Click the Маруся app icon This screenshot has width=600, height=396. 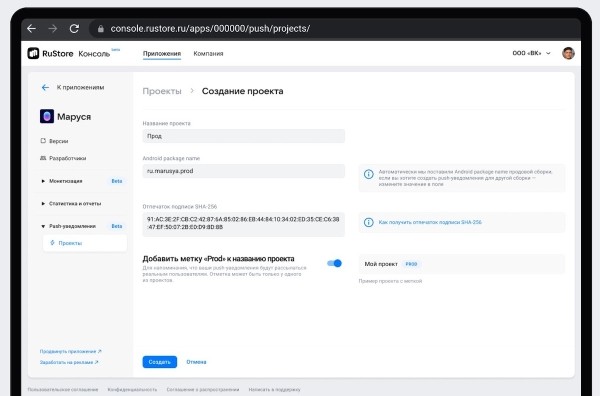click(x=47, y=116)
